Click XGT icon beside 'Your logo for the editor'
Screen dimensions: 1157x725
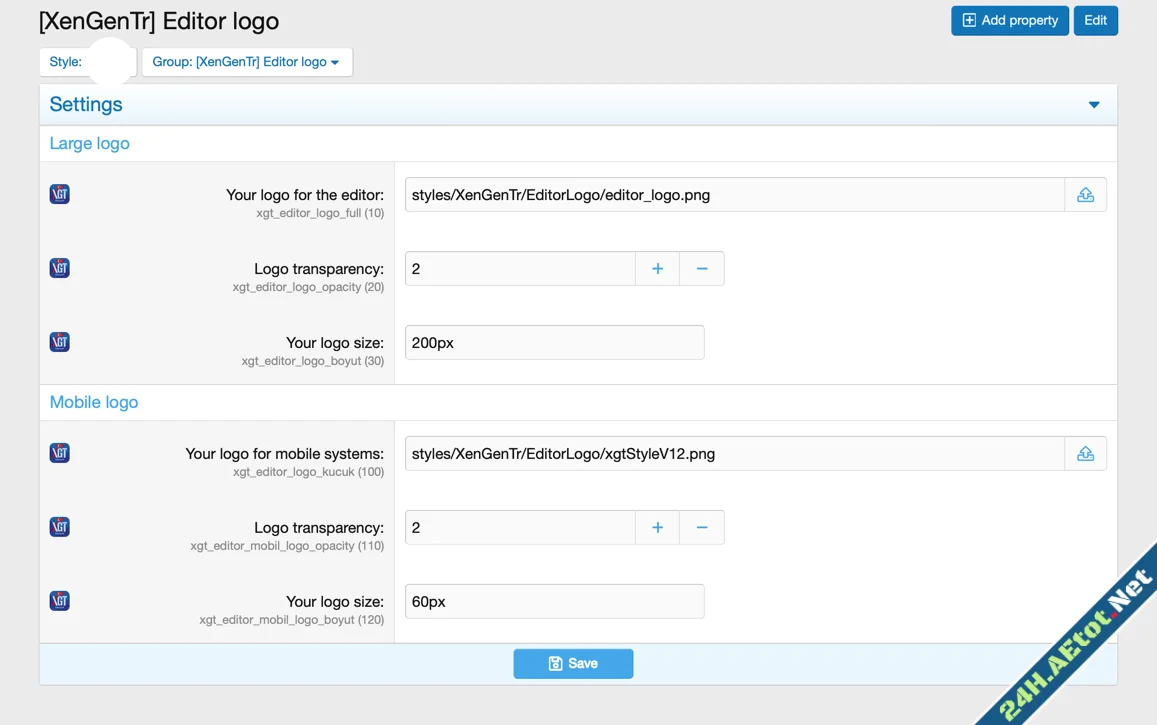pos(60,194)
